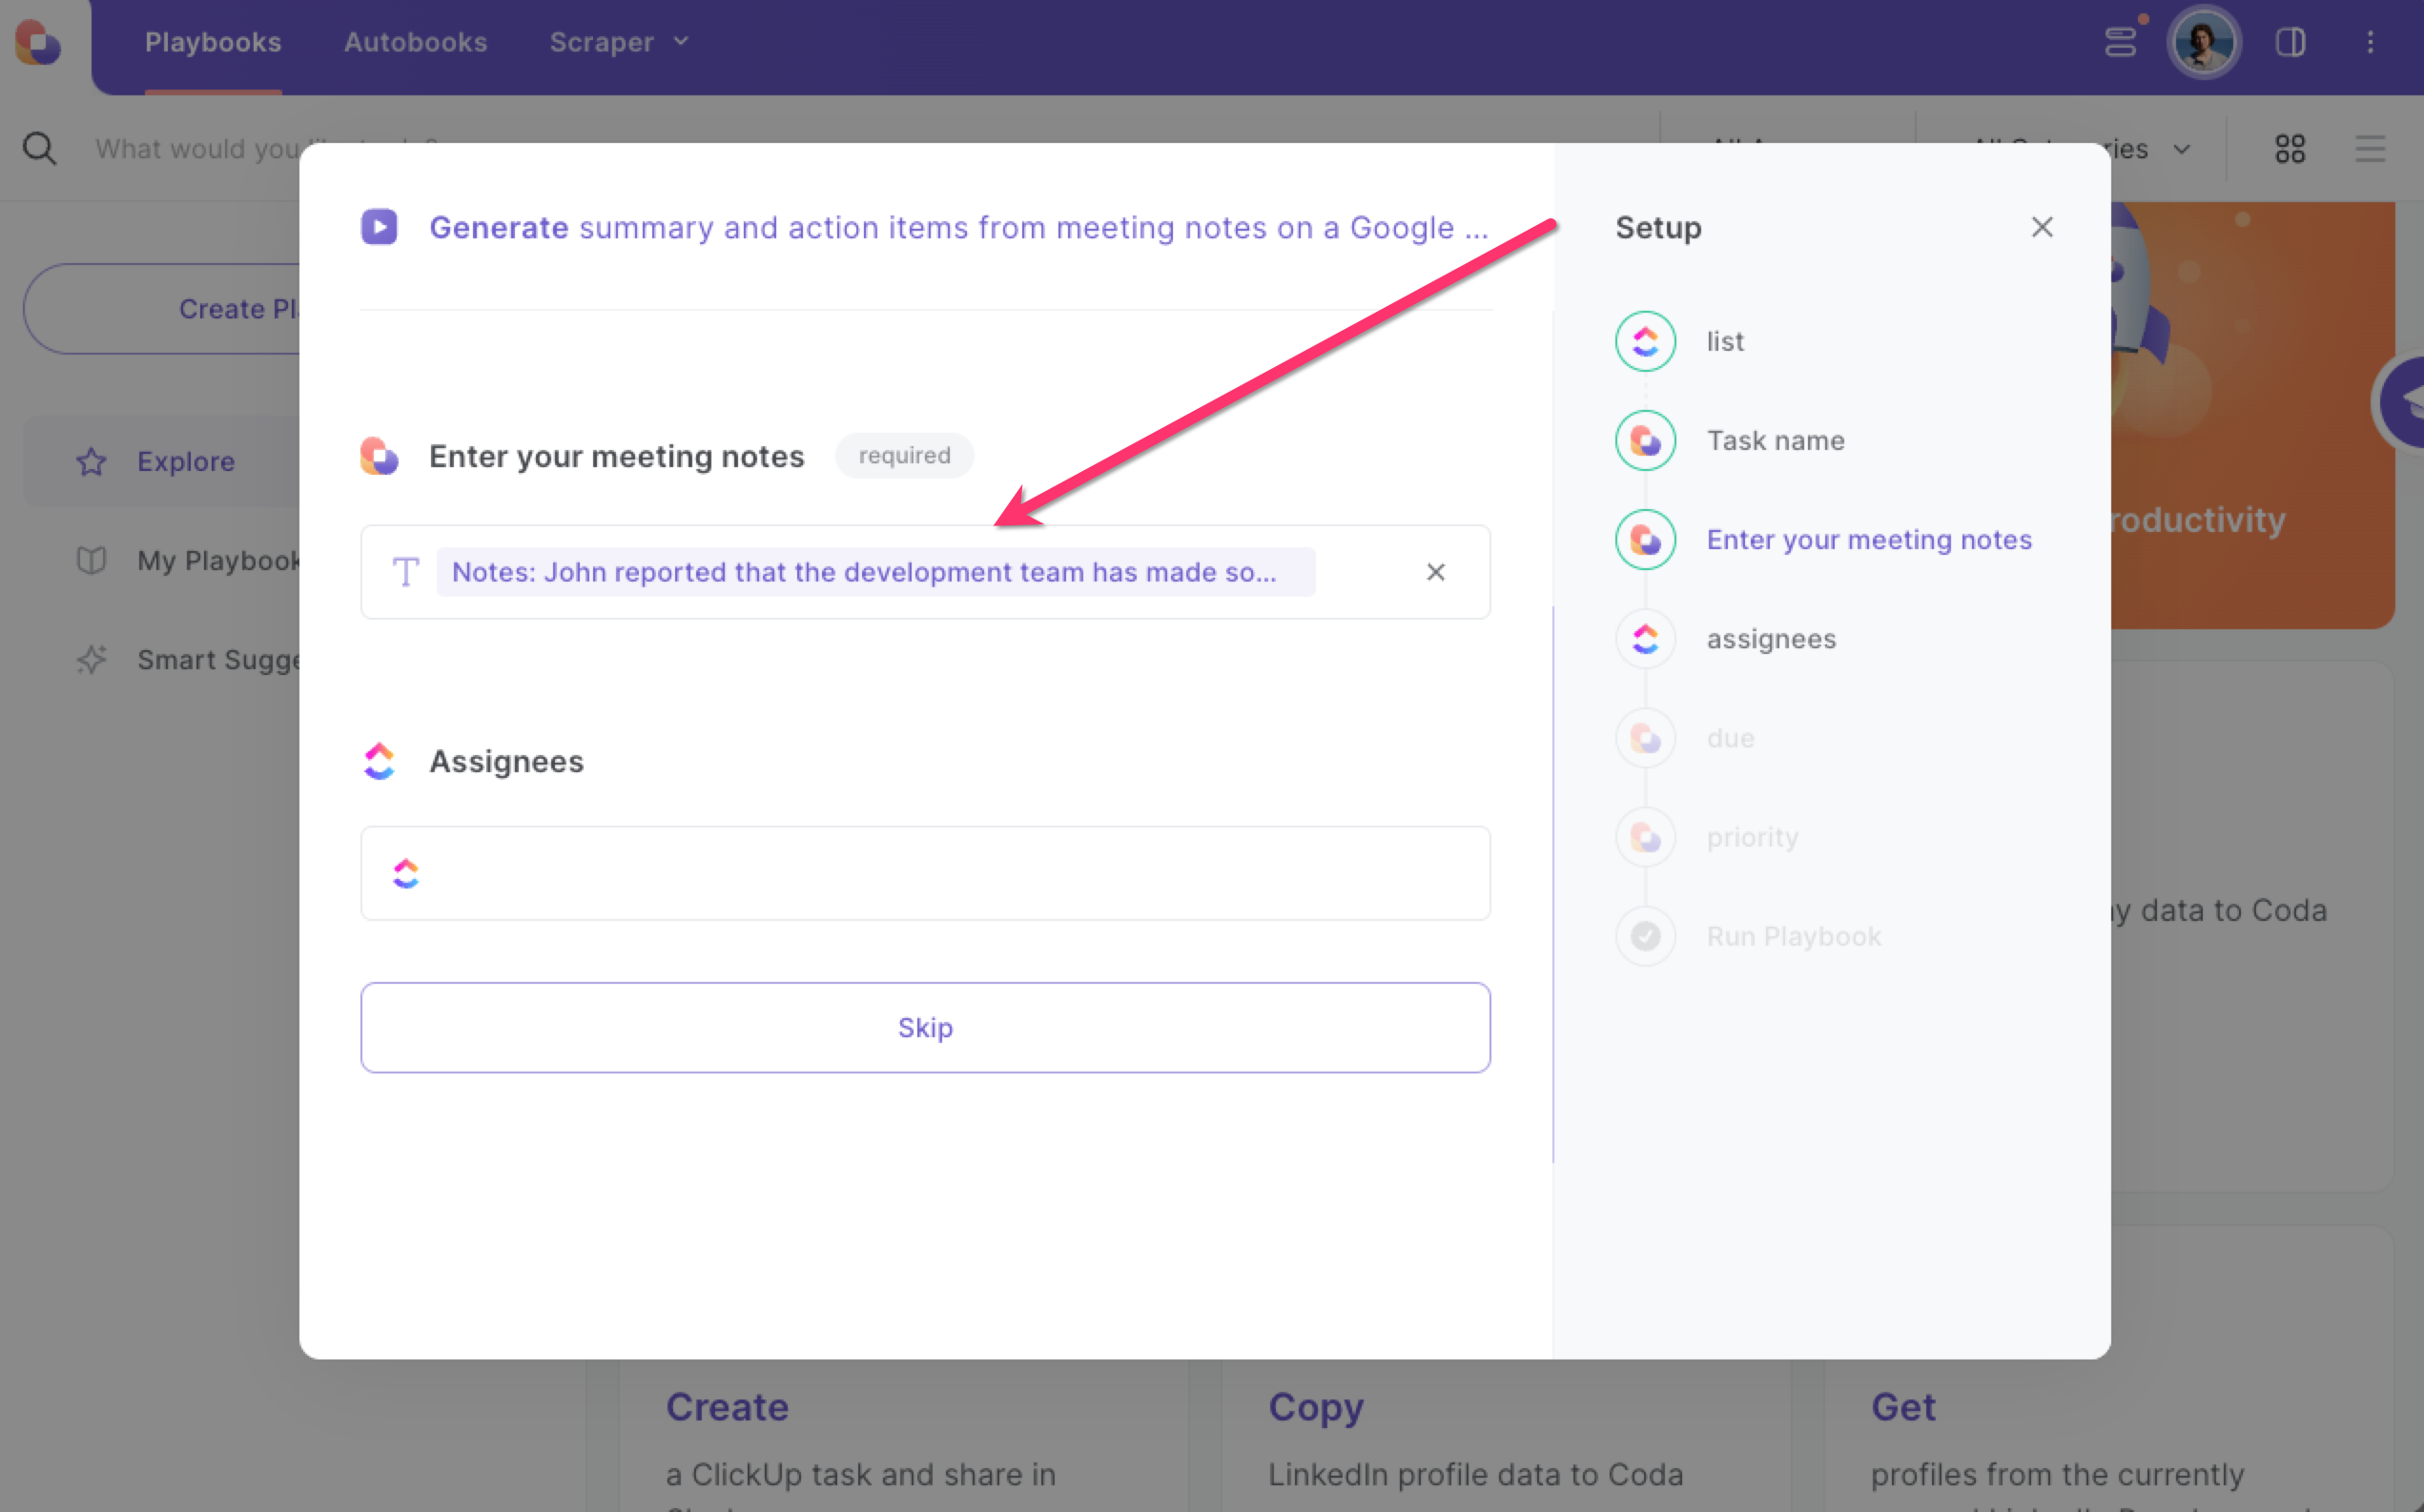Viewport: 2424px width, 1512px height.
Task: Click the My Playbooks book icon
Action: click(x=91, y=560)
